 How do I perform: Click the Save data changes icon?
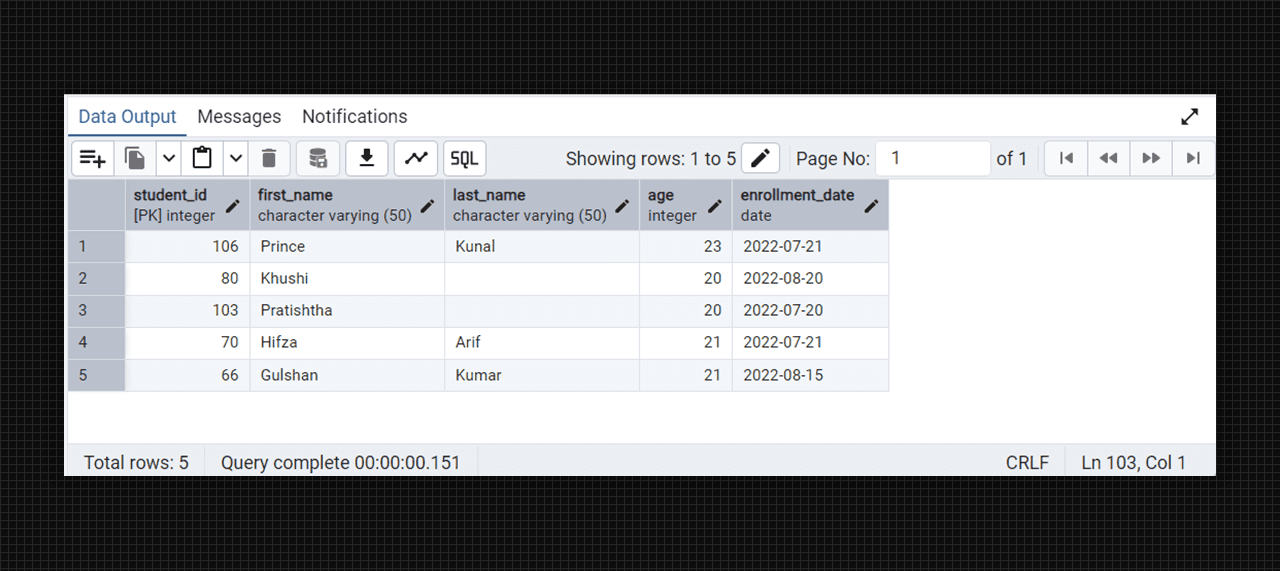(x=318, y=158)
